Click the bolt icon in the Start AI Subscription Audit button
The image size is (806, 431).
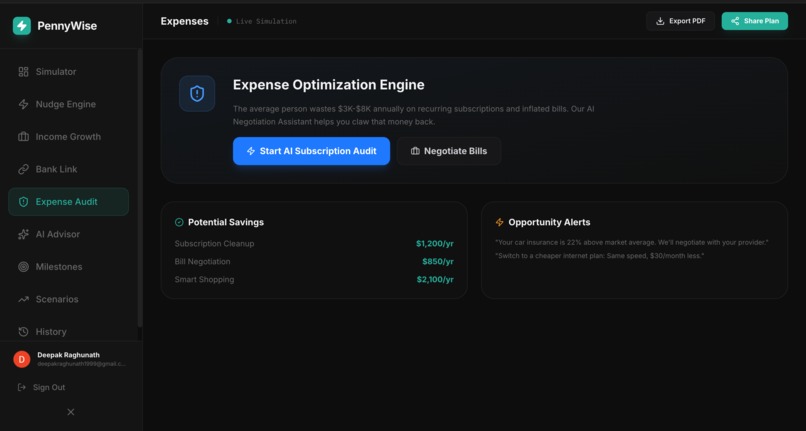pos(251,151)
